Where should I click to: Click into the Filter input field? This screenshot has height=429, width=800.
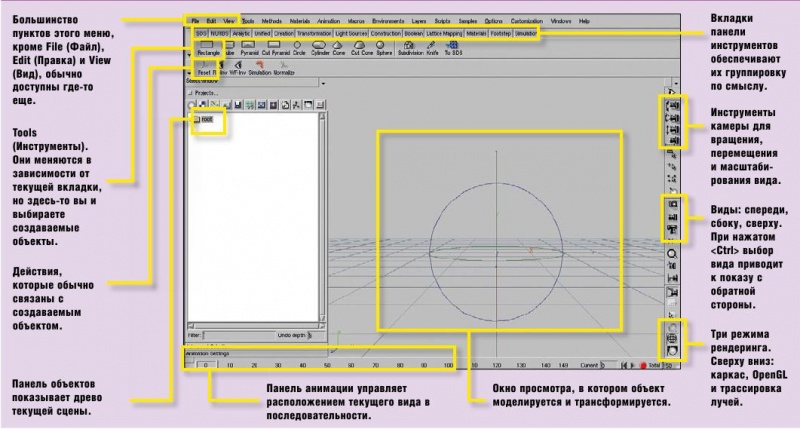click(x=238, y=336)
